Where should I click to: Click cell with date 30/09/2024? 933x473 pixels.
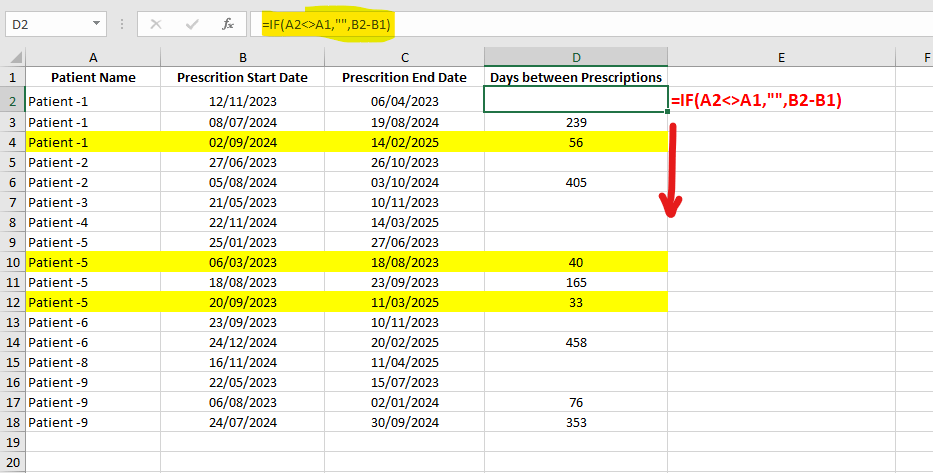pos(405,422)
